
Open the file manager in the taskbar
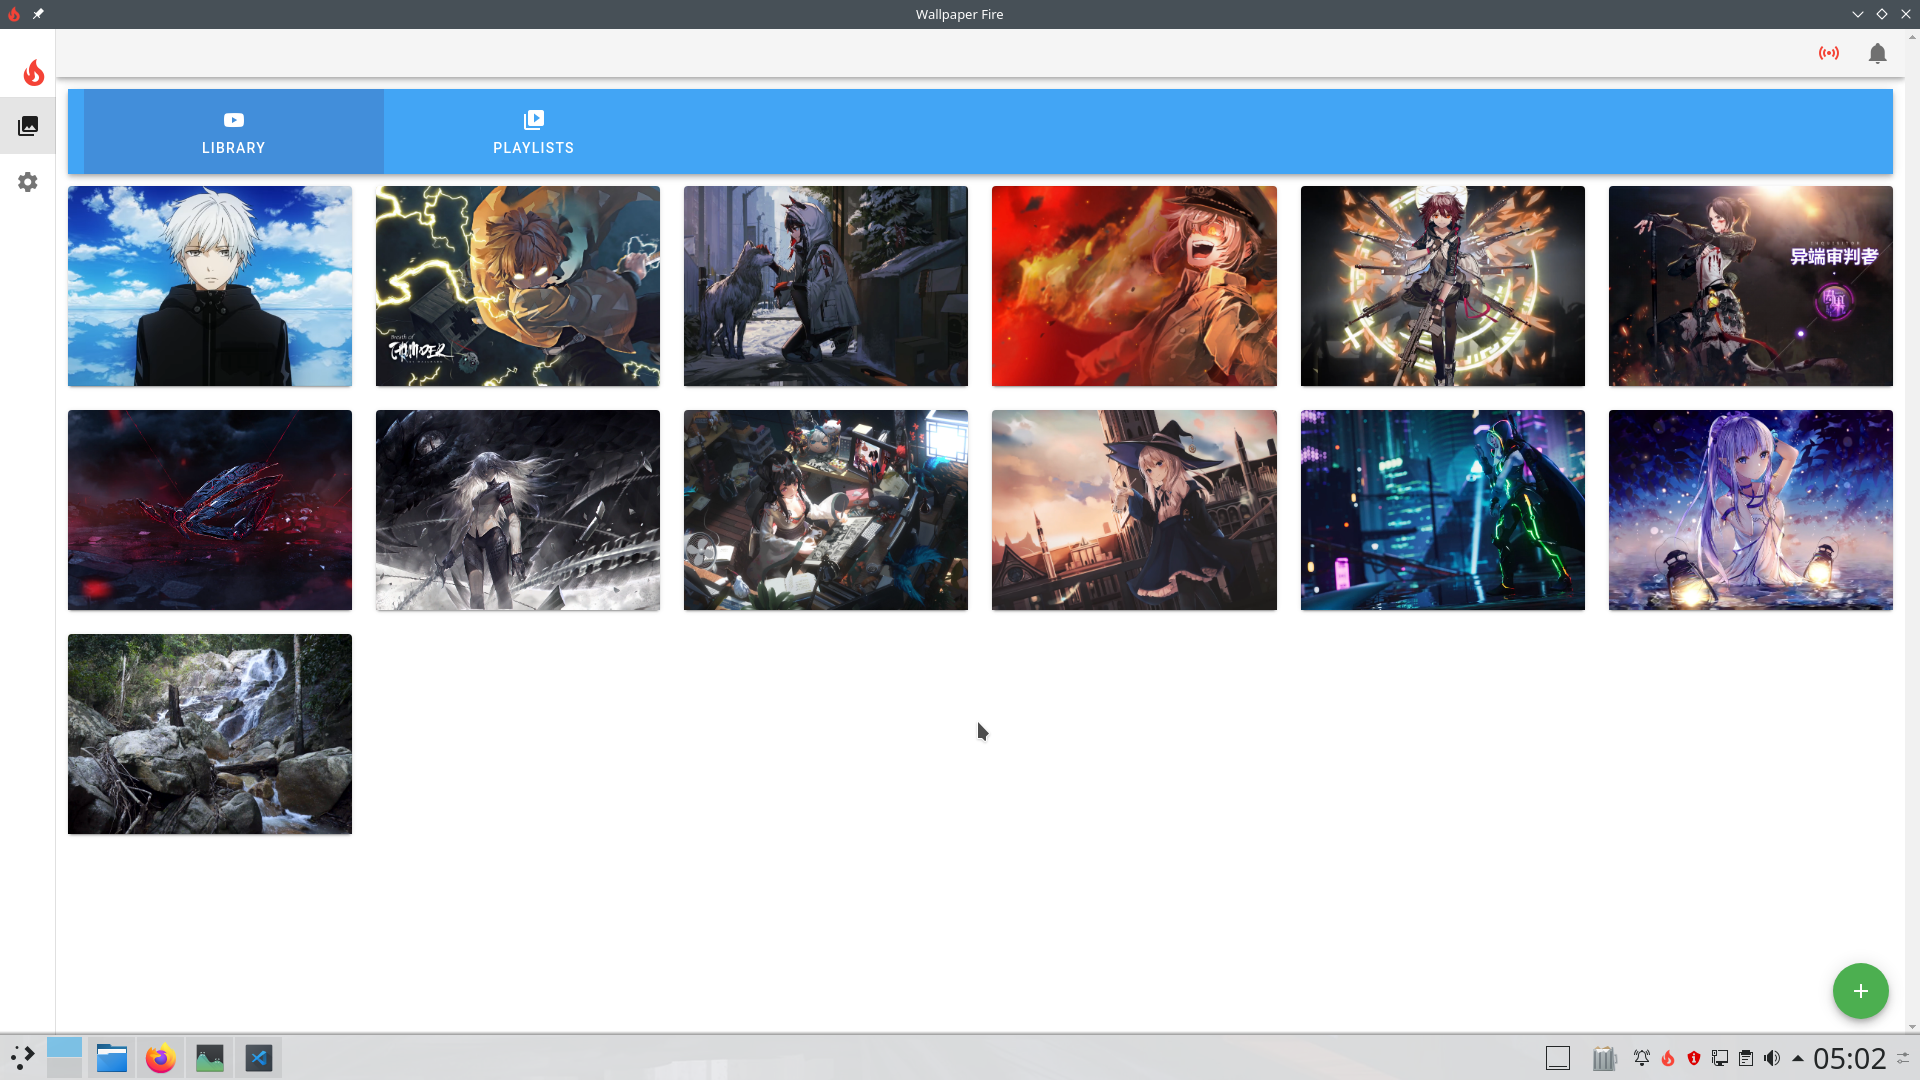tap(111, 1058)
